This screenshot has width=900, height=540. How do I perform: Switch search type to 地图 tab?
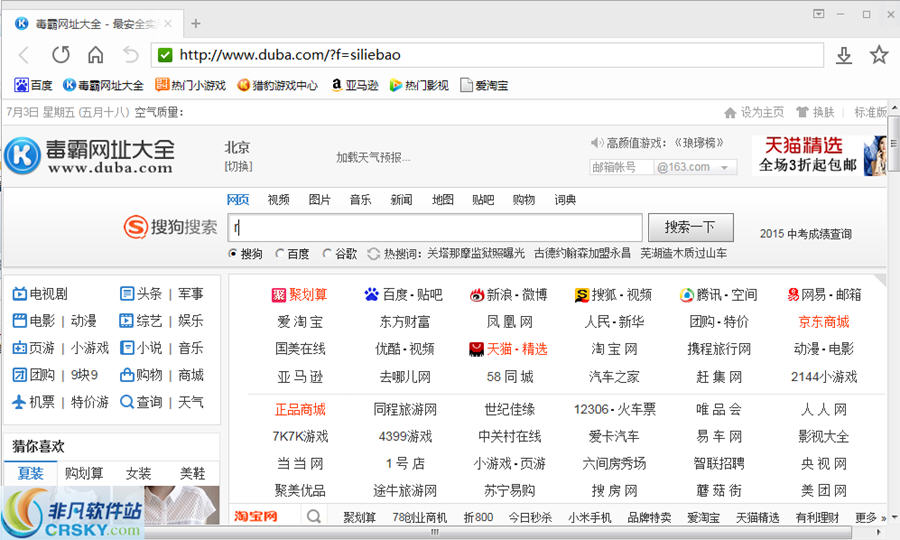[x=443, y=200]
